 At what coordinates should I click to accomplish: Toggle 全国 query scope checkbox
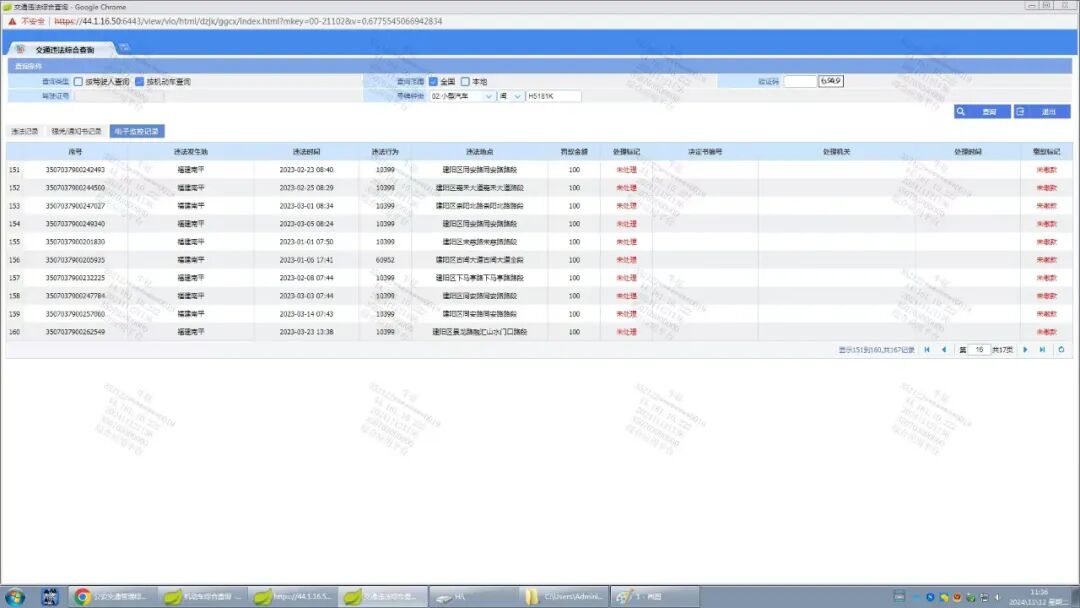pos(433,82)
